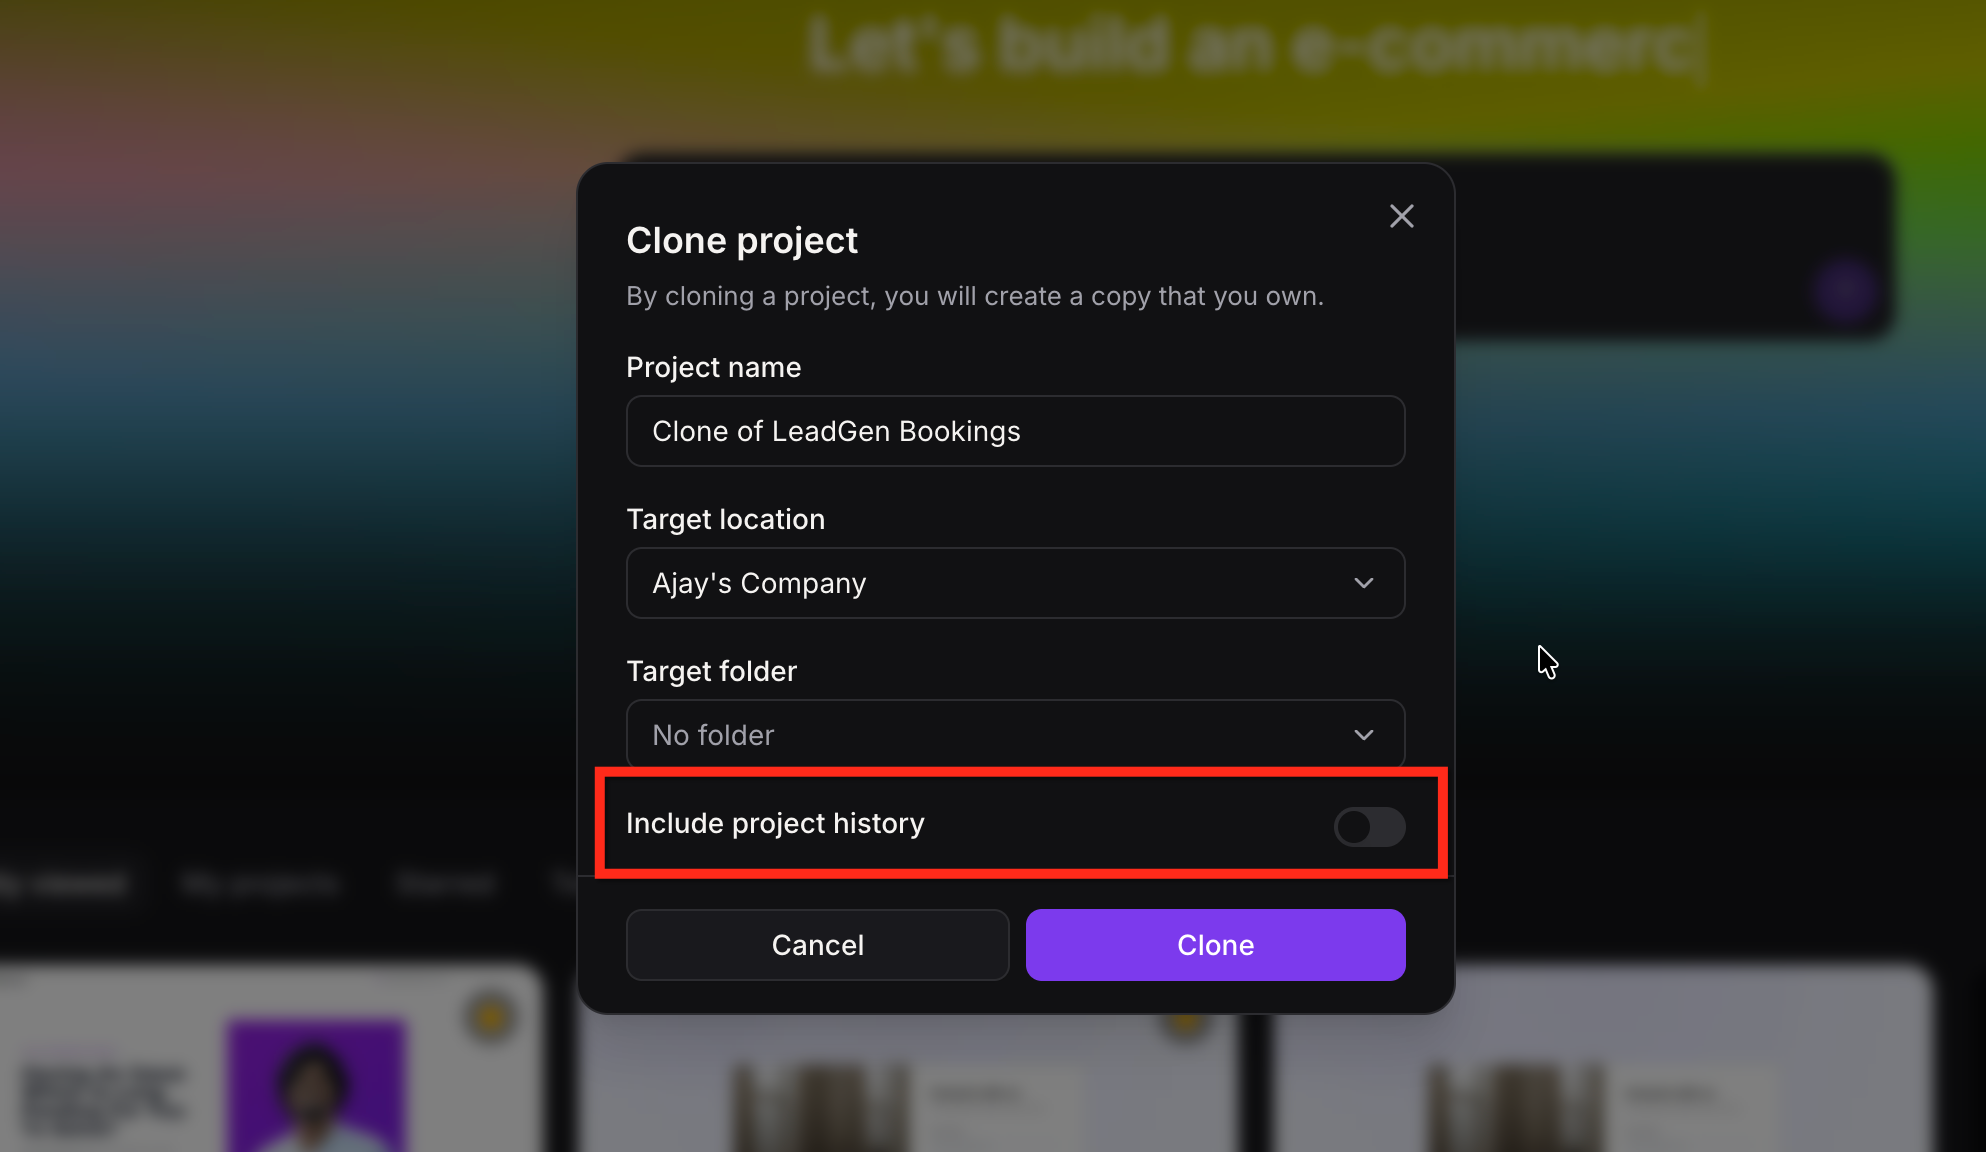Confirm with the purple Clone button

pyautogui.click(x=1215, y=945)
